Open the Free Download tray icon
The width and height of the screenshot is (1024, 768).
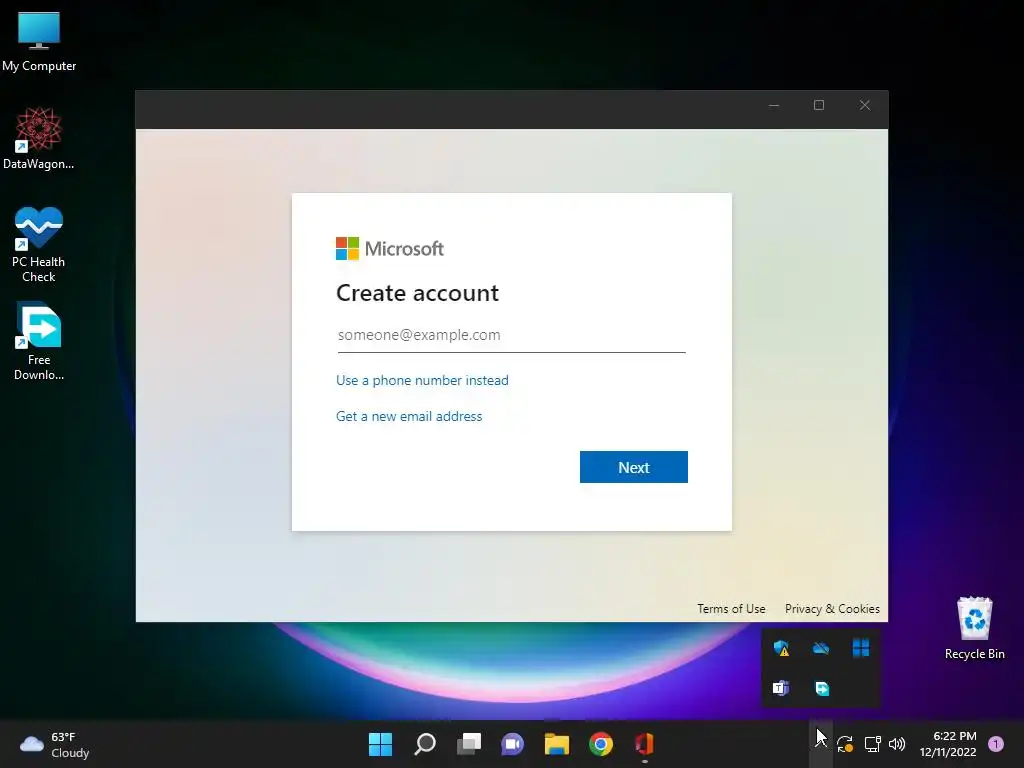tap(822, 688)
